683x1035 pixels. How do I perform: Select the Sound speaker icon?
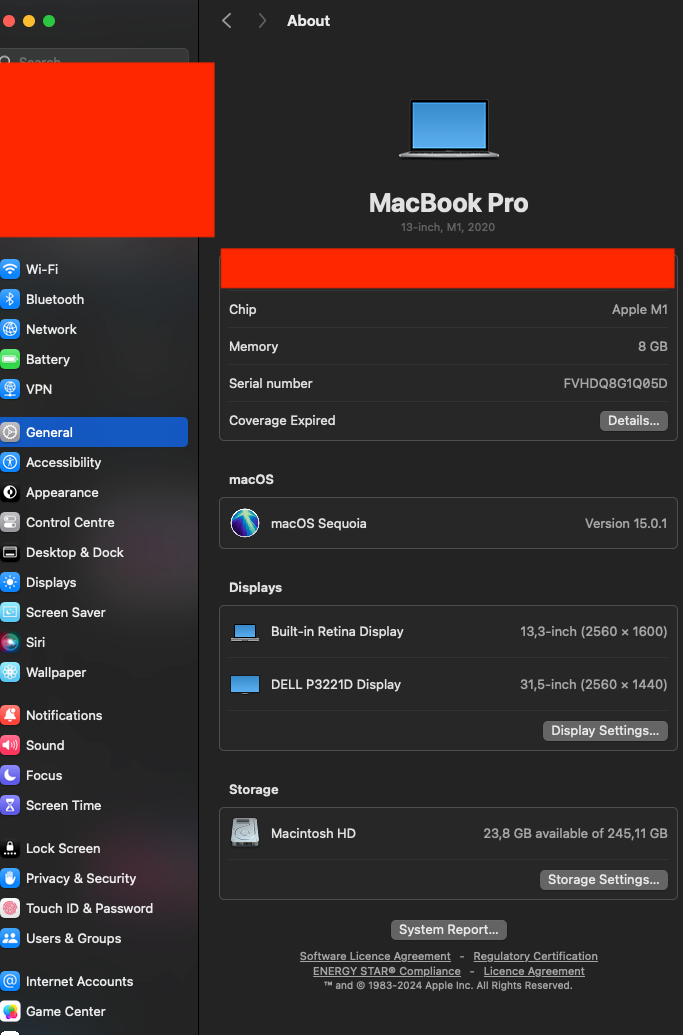coord(10,746)
